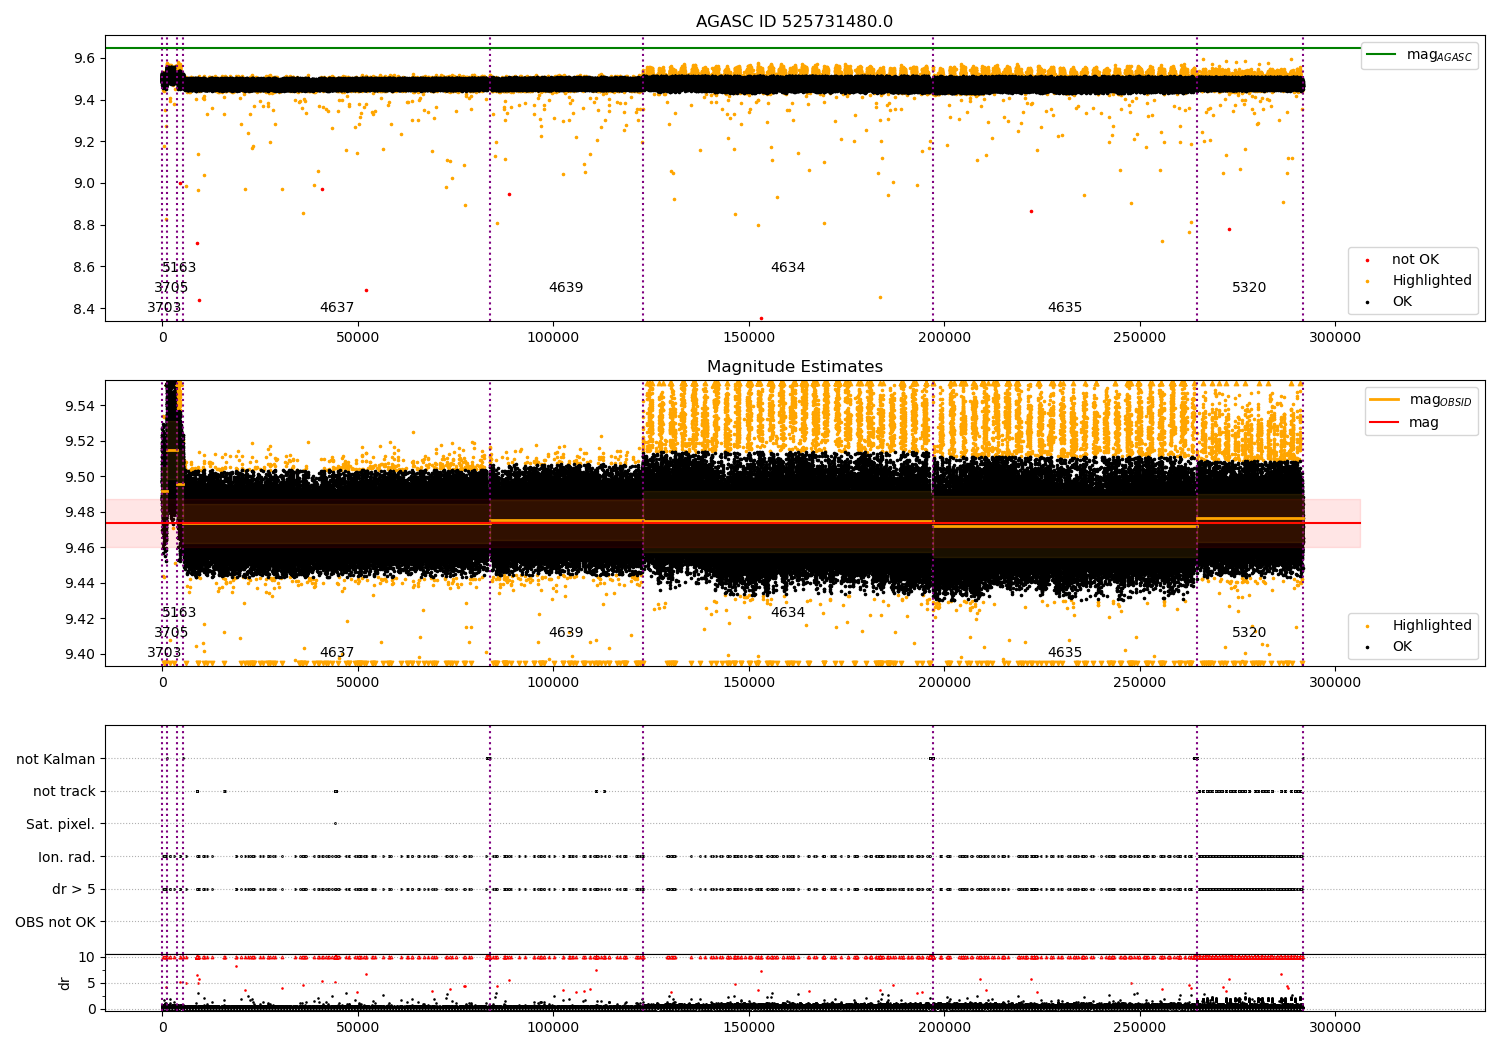Click the 'Magnitude Estimates' plot title
The image size is (1500, 1050).
pos(794,367)
